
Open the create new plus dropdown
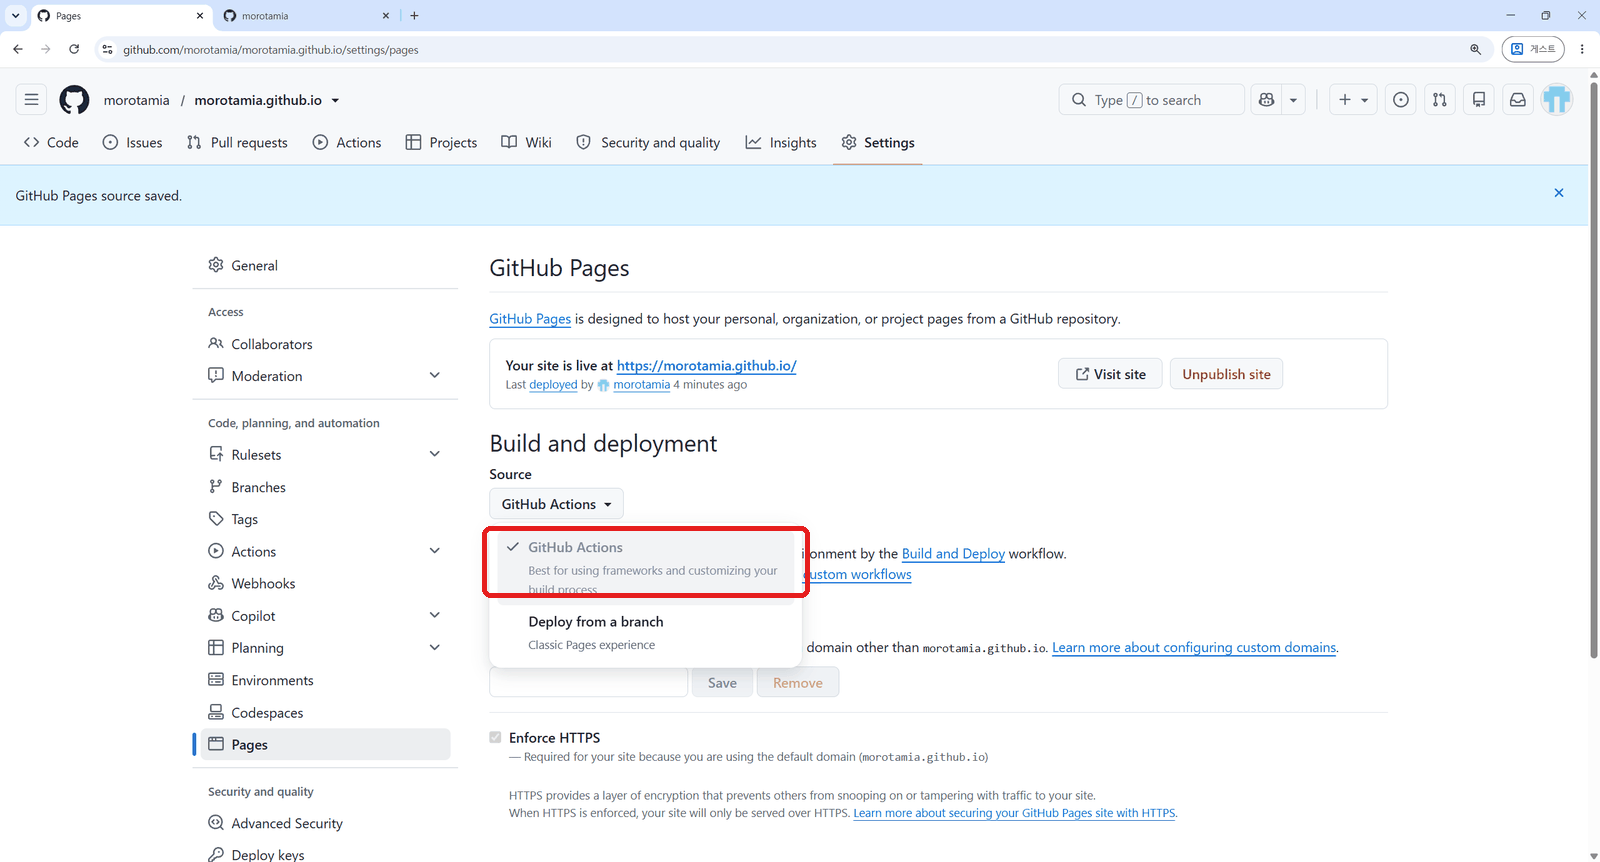(1353, 100)
